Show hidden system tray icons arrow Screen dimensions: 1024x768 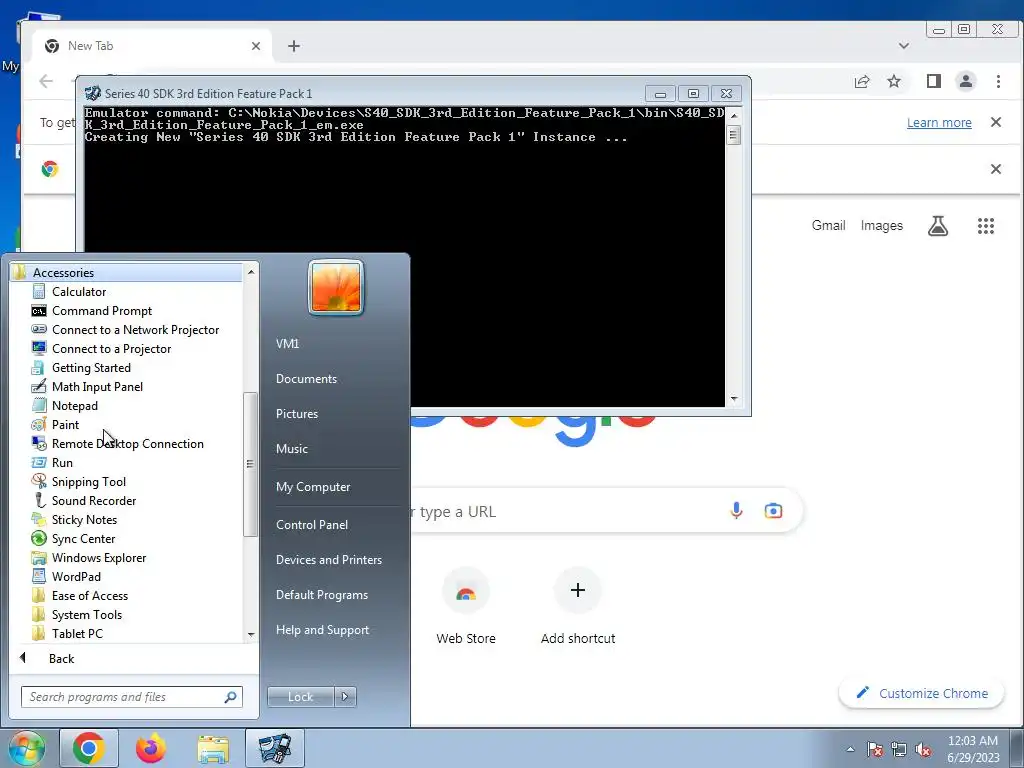tap(850, 749)
